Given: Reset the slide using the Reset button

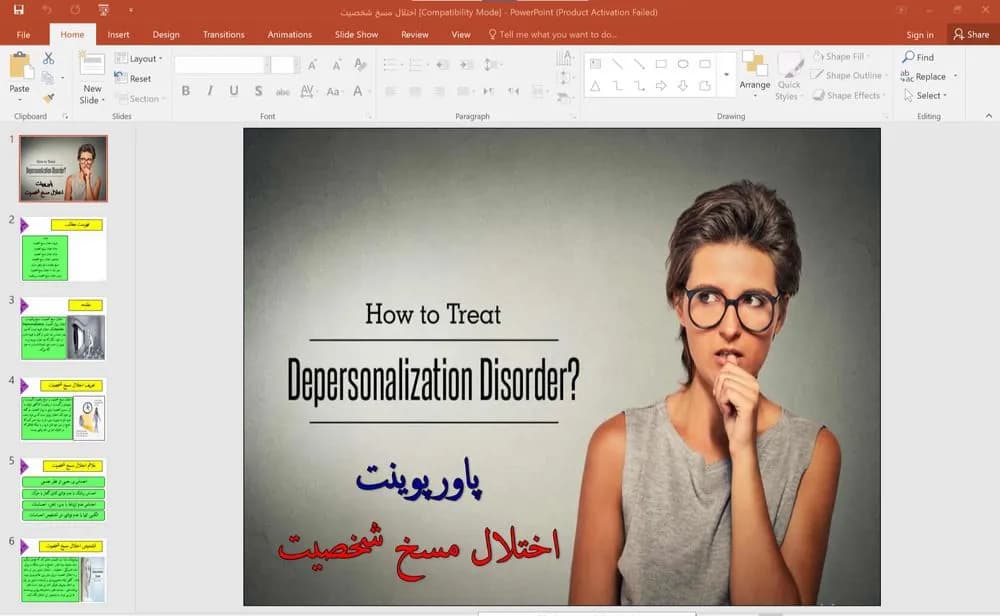Looking at the screenshot, I should [x=133, y=78].
